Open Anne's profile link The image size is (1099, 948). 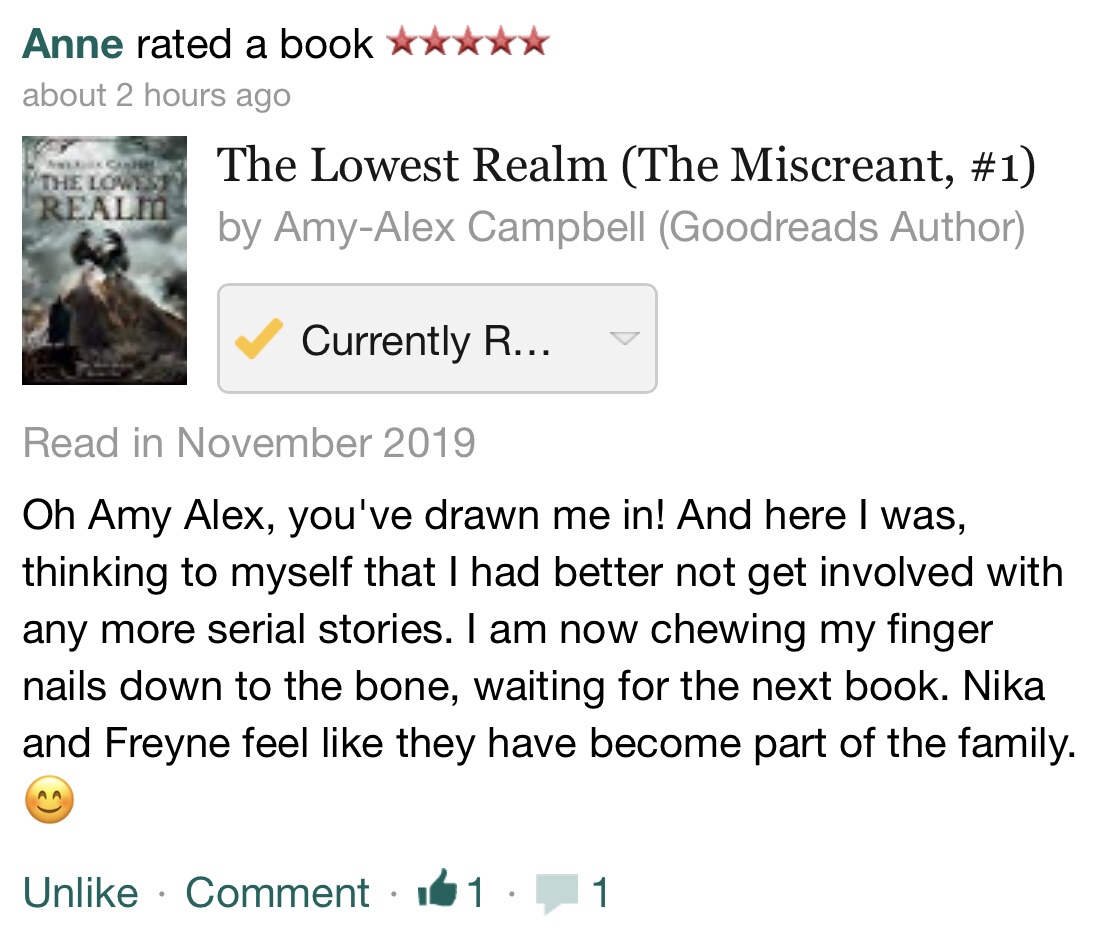(x=72, y=44)
